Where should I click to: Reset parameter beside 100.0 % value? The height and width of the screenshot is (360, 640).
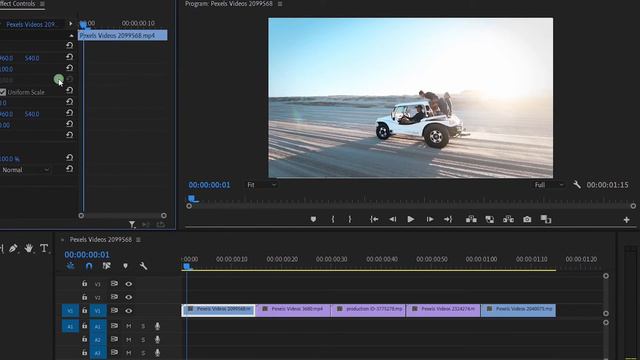(70, 158)
